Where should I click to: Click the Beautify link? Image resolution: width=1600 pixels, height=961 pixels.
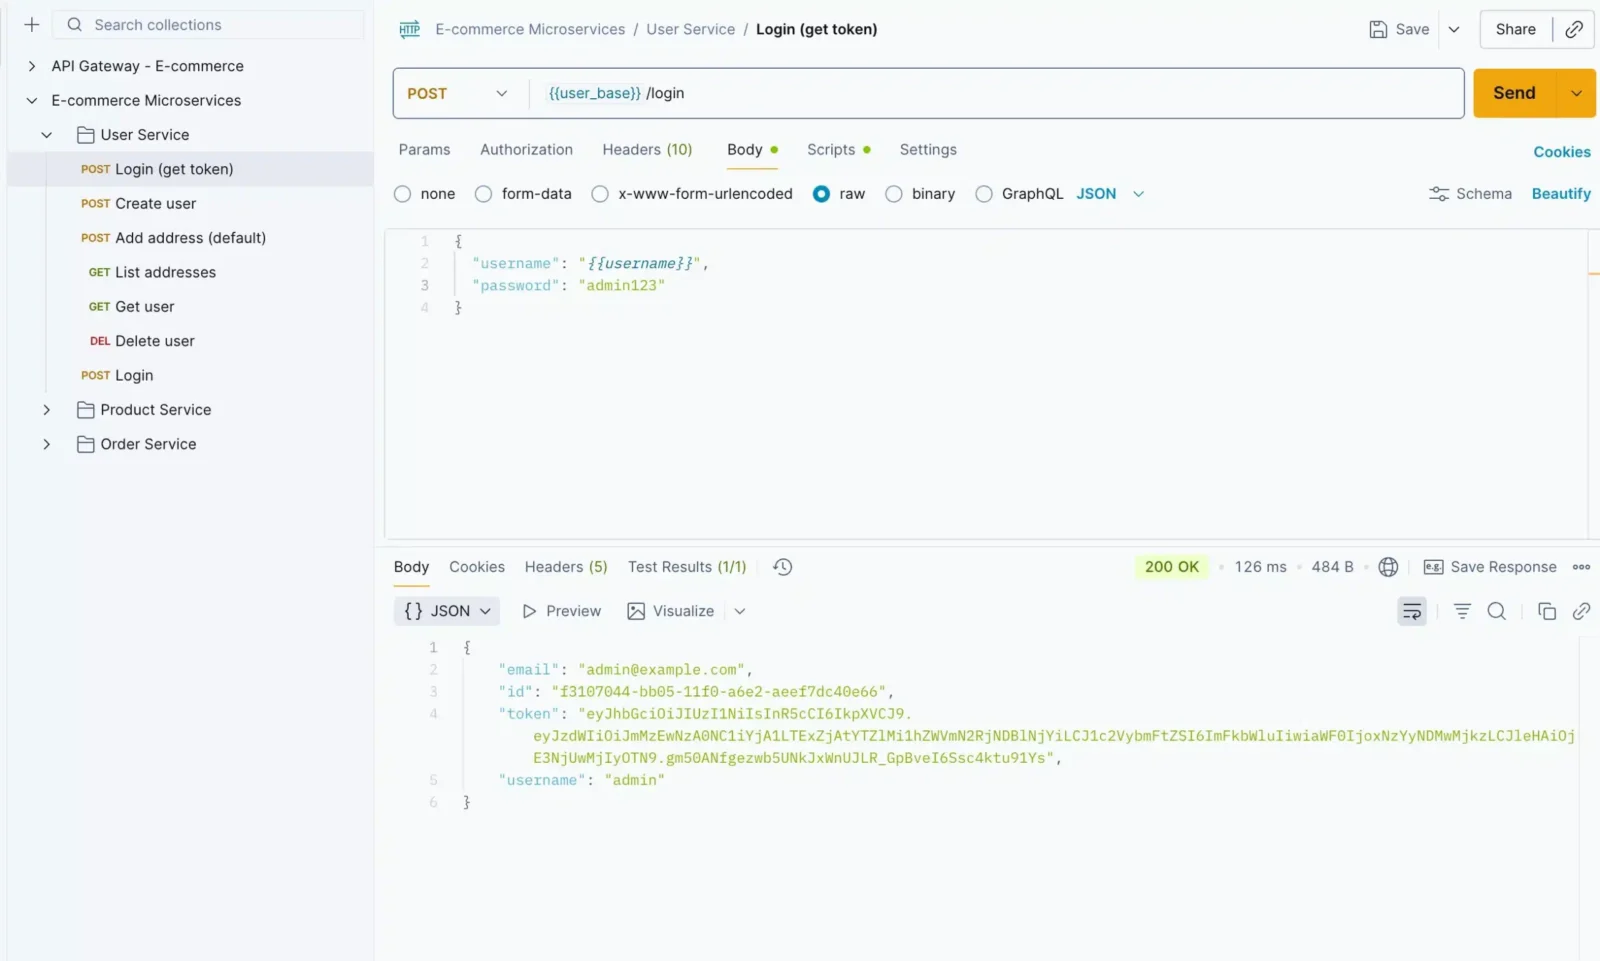coord(1560,194)
